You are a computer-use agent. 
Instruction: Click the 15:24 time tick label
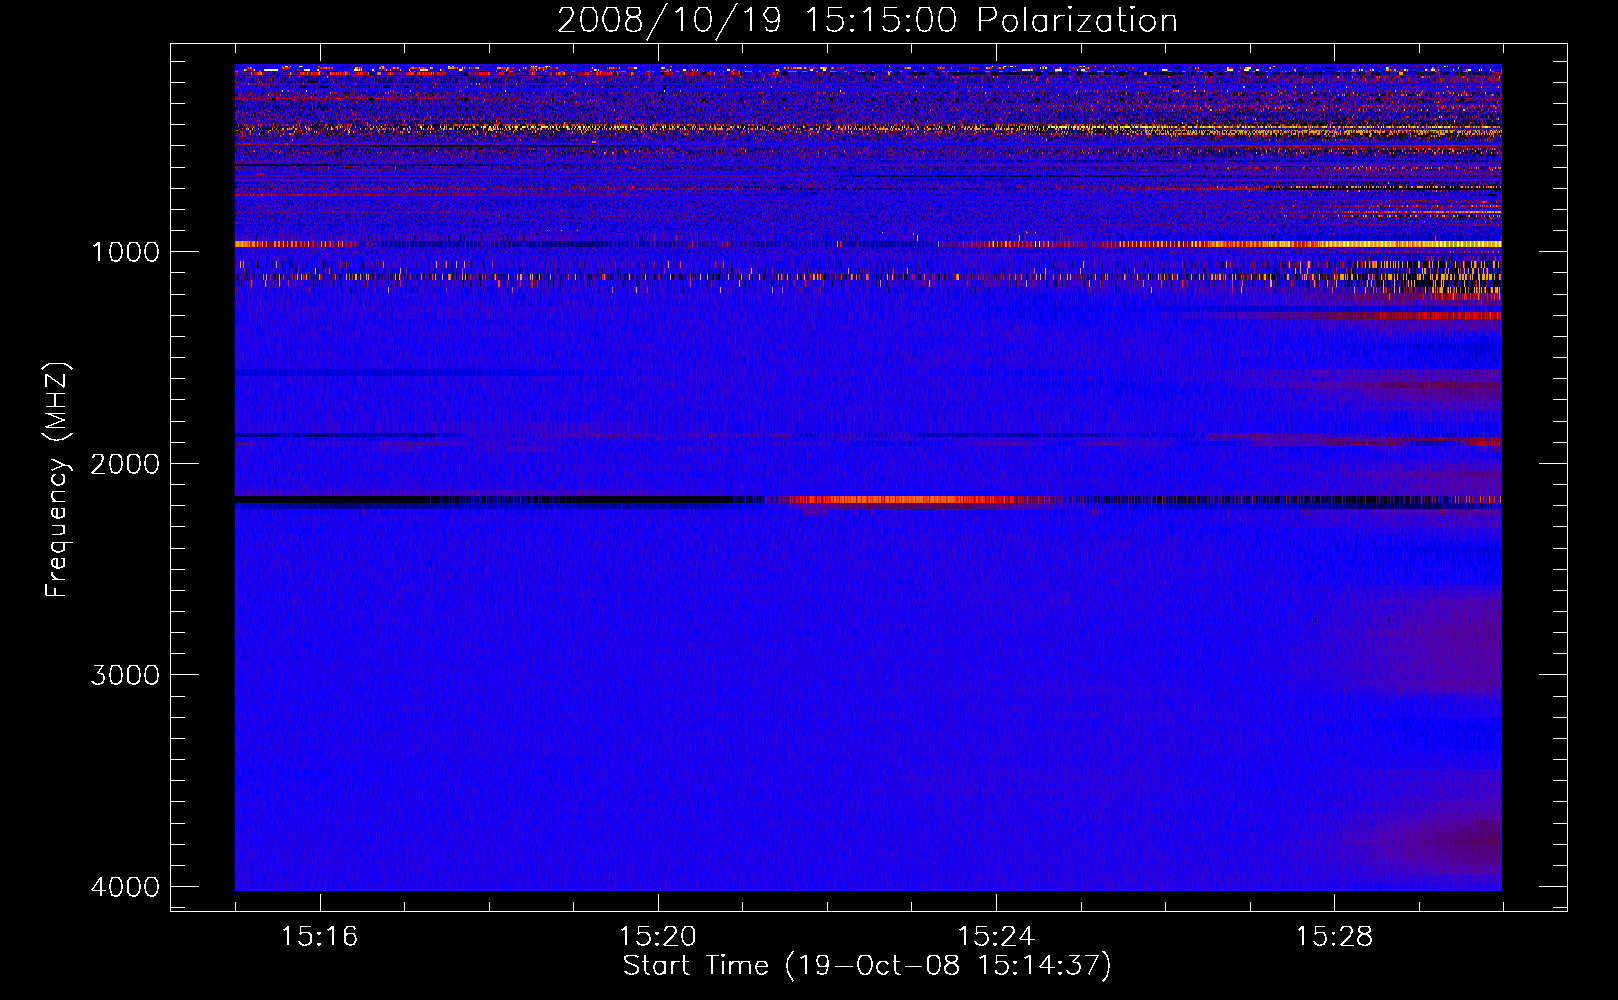996,937
